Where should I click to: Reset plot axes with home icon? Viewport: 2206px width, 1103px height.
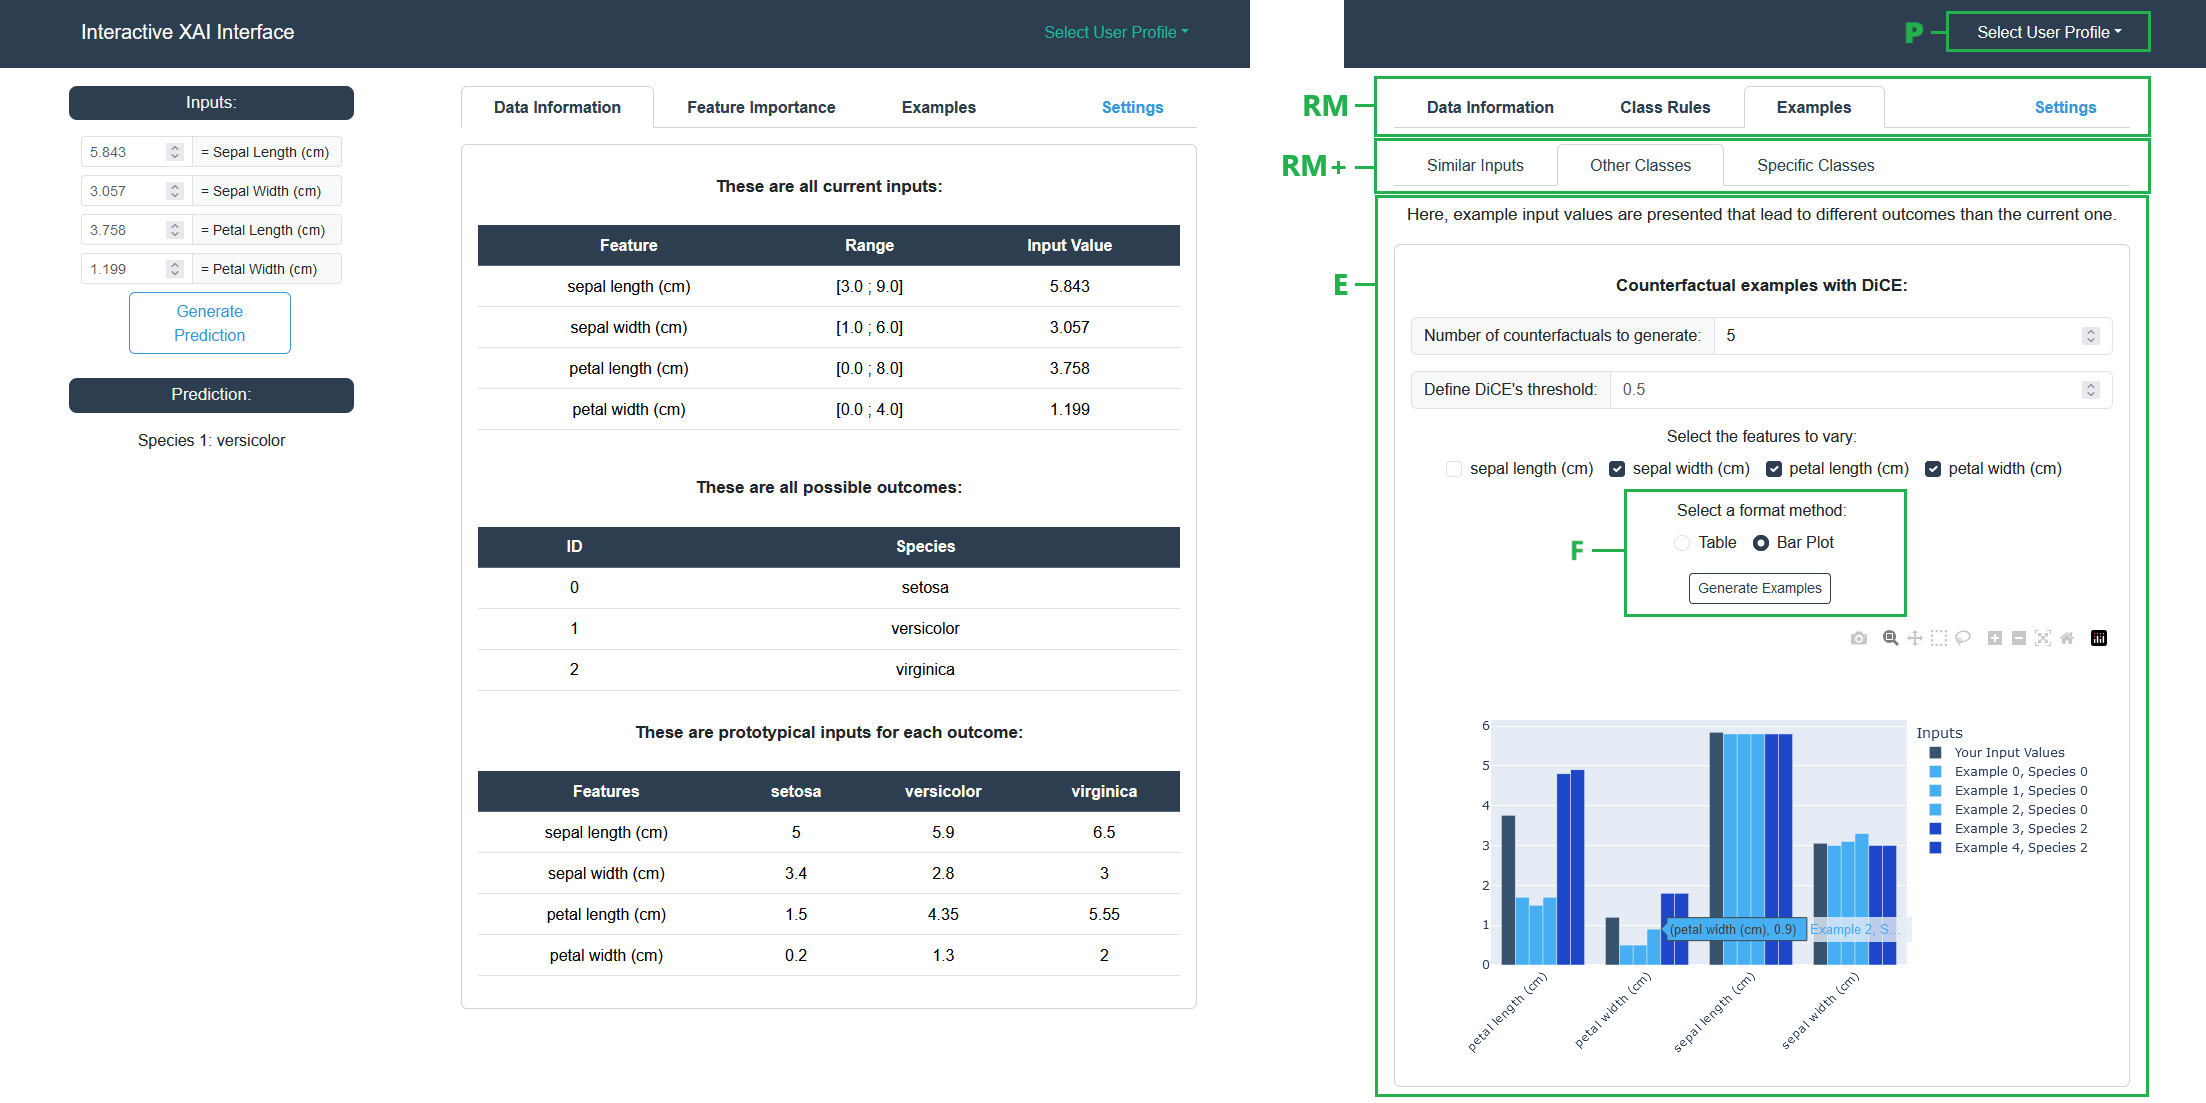(2067, 638)
